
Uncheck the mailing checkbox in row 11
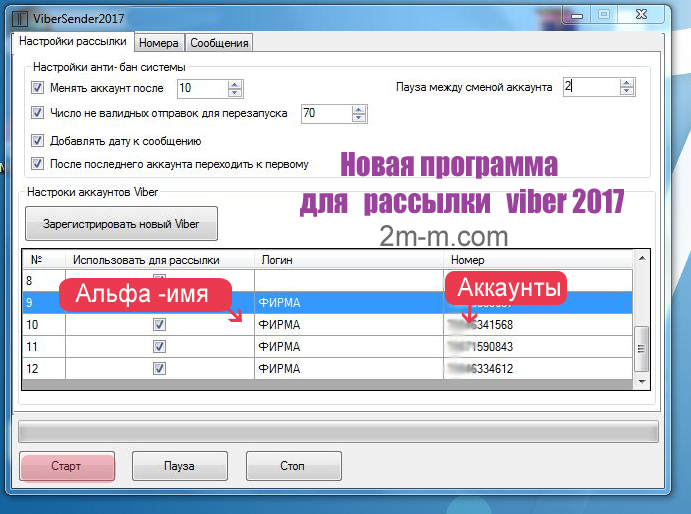click(159, 346)
